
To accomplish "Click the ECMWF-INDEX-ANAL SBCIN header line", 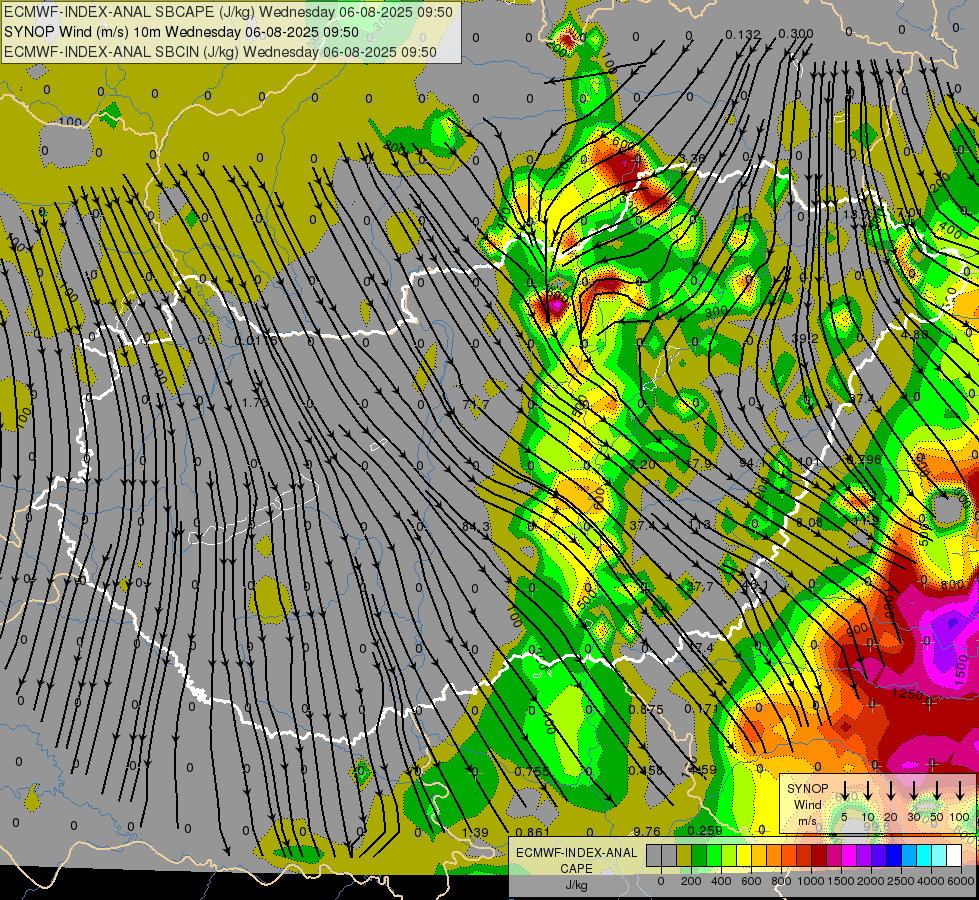I will pos(220,52).
